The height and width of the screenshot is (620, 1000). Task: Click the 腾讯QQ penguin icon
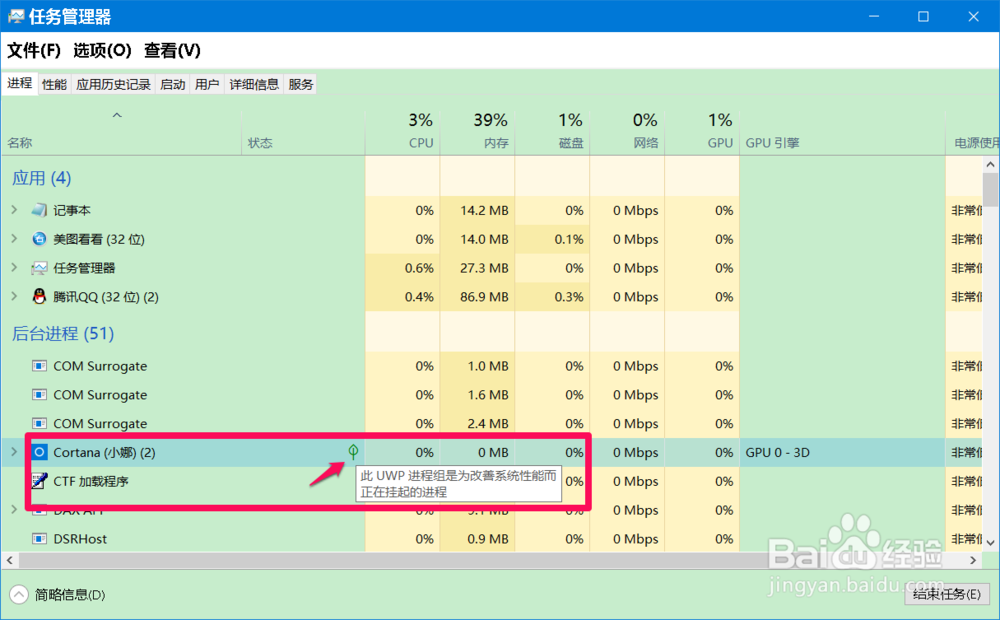[x=39, y=297]
